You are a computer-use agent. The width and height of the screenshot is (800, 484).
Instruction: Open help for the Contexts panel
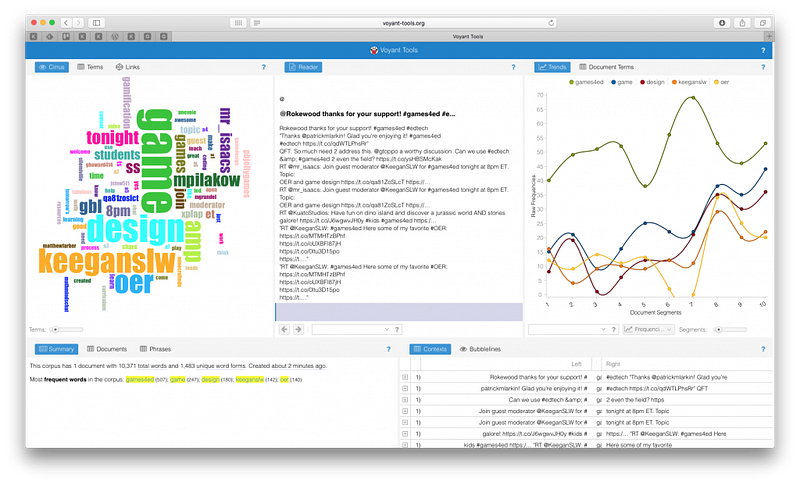coord(763,349)
